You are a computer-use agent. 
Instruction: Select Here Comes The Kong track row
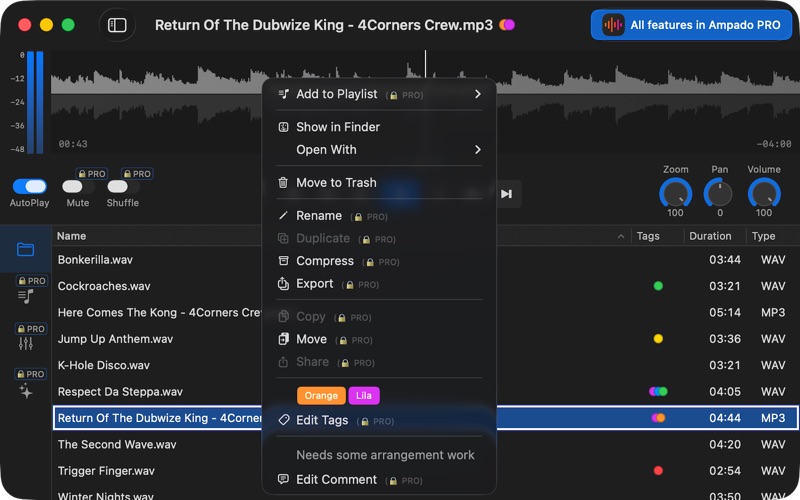click(426, 312)
